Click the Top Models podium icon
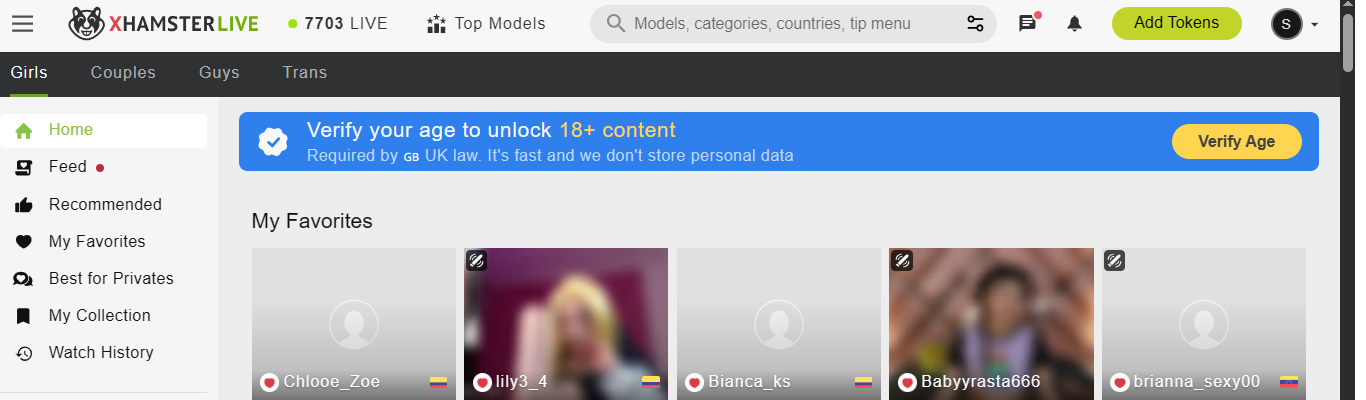1366x400 pixels. click(436, 24)
